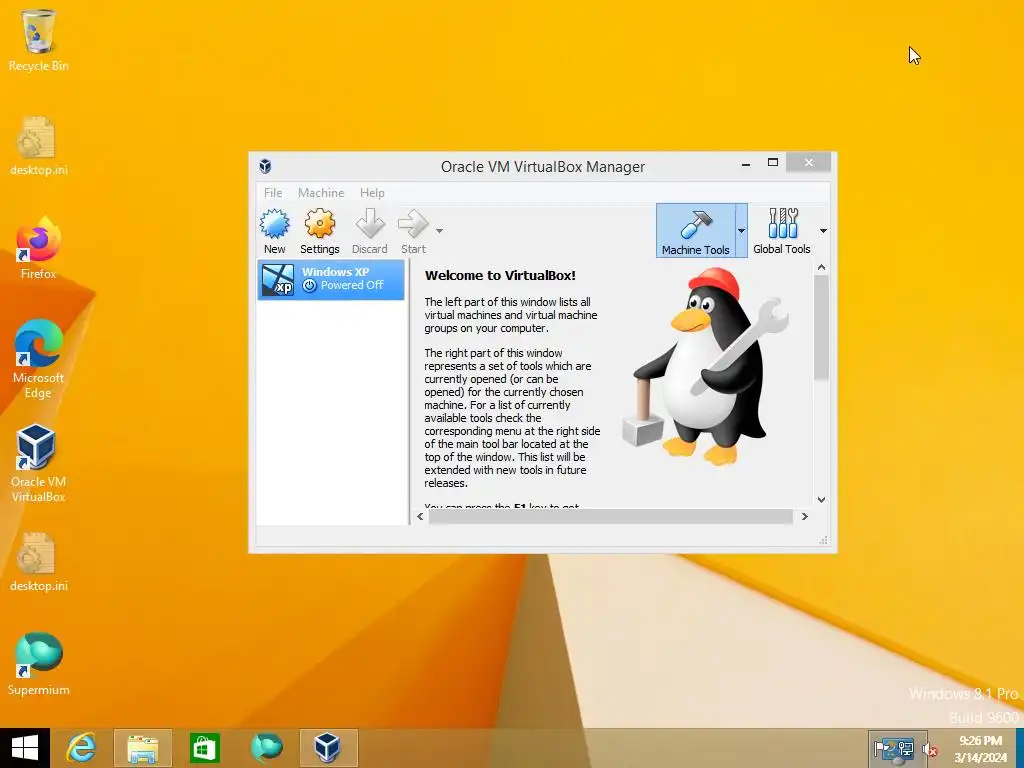
Task: Start the Windows XP virtual machine
Action: (x=413, y=232)
